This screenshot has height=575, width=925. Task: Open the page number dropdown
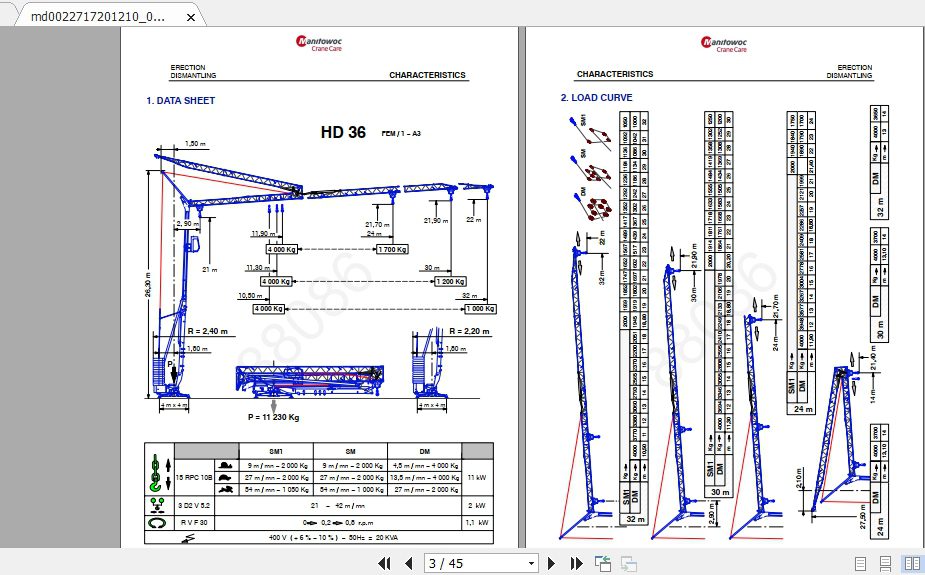[x=531, y=564]
